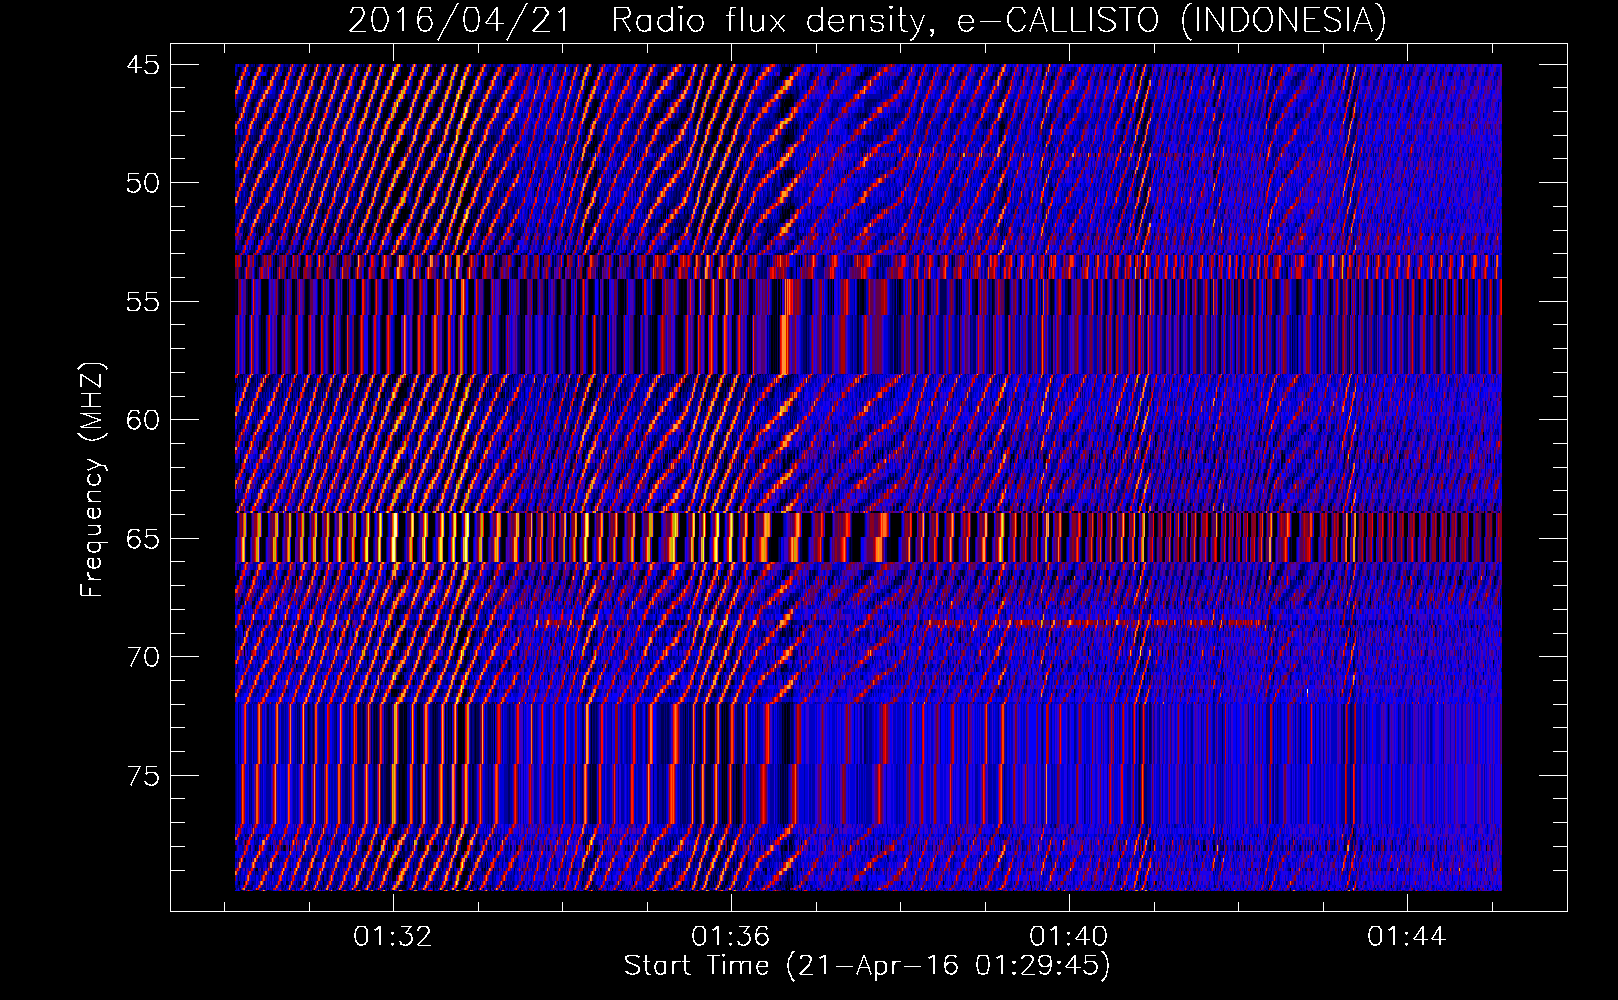Click the 75 frequency tick label

tap(143, 776)
